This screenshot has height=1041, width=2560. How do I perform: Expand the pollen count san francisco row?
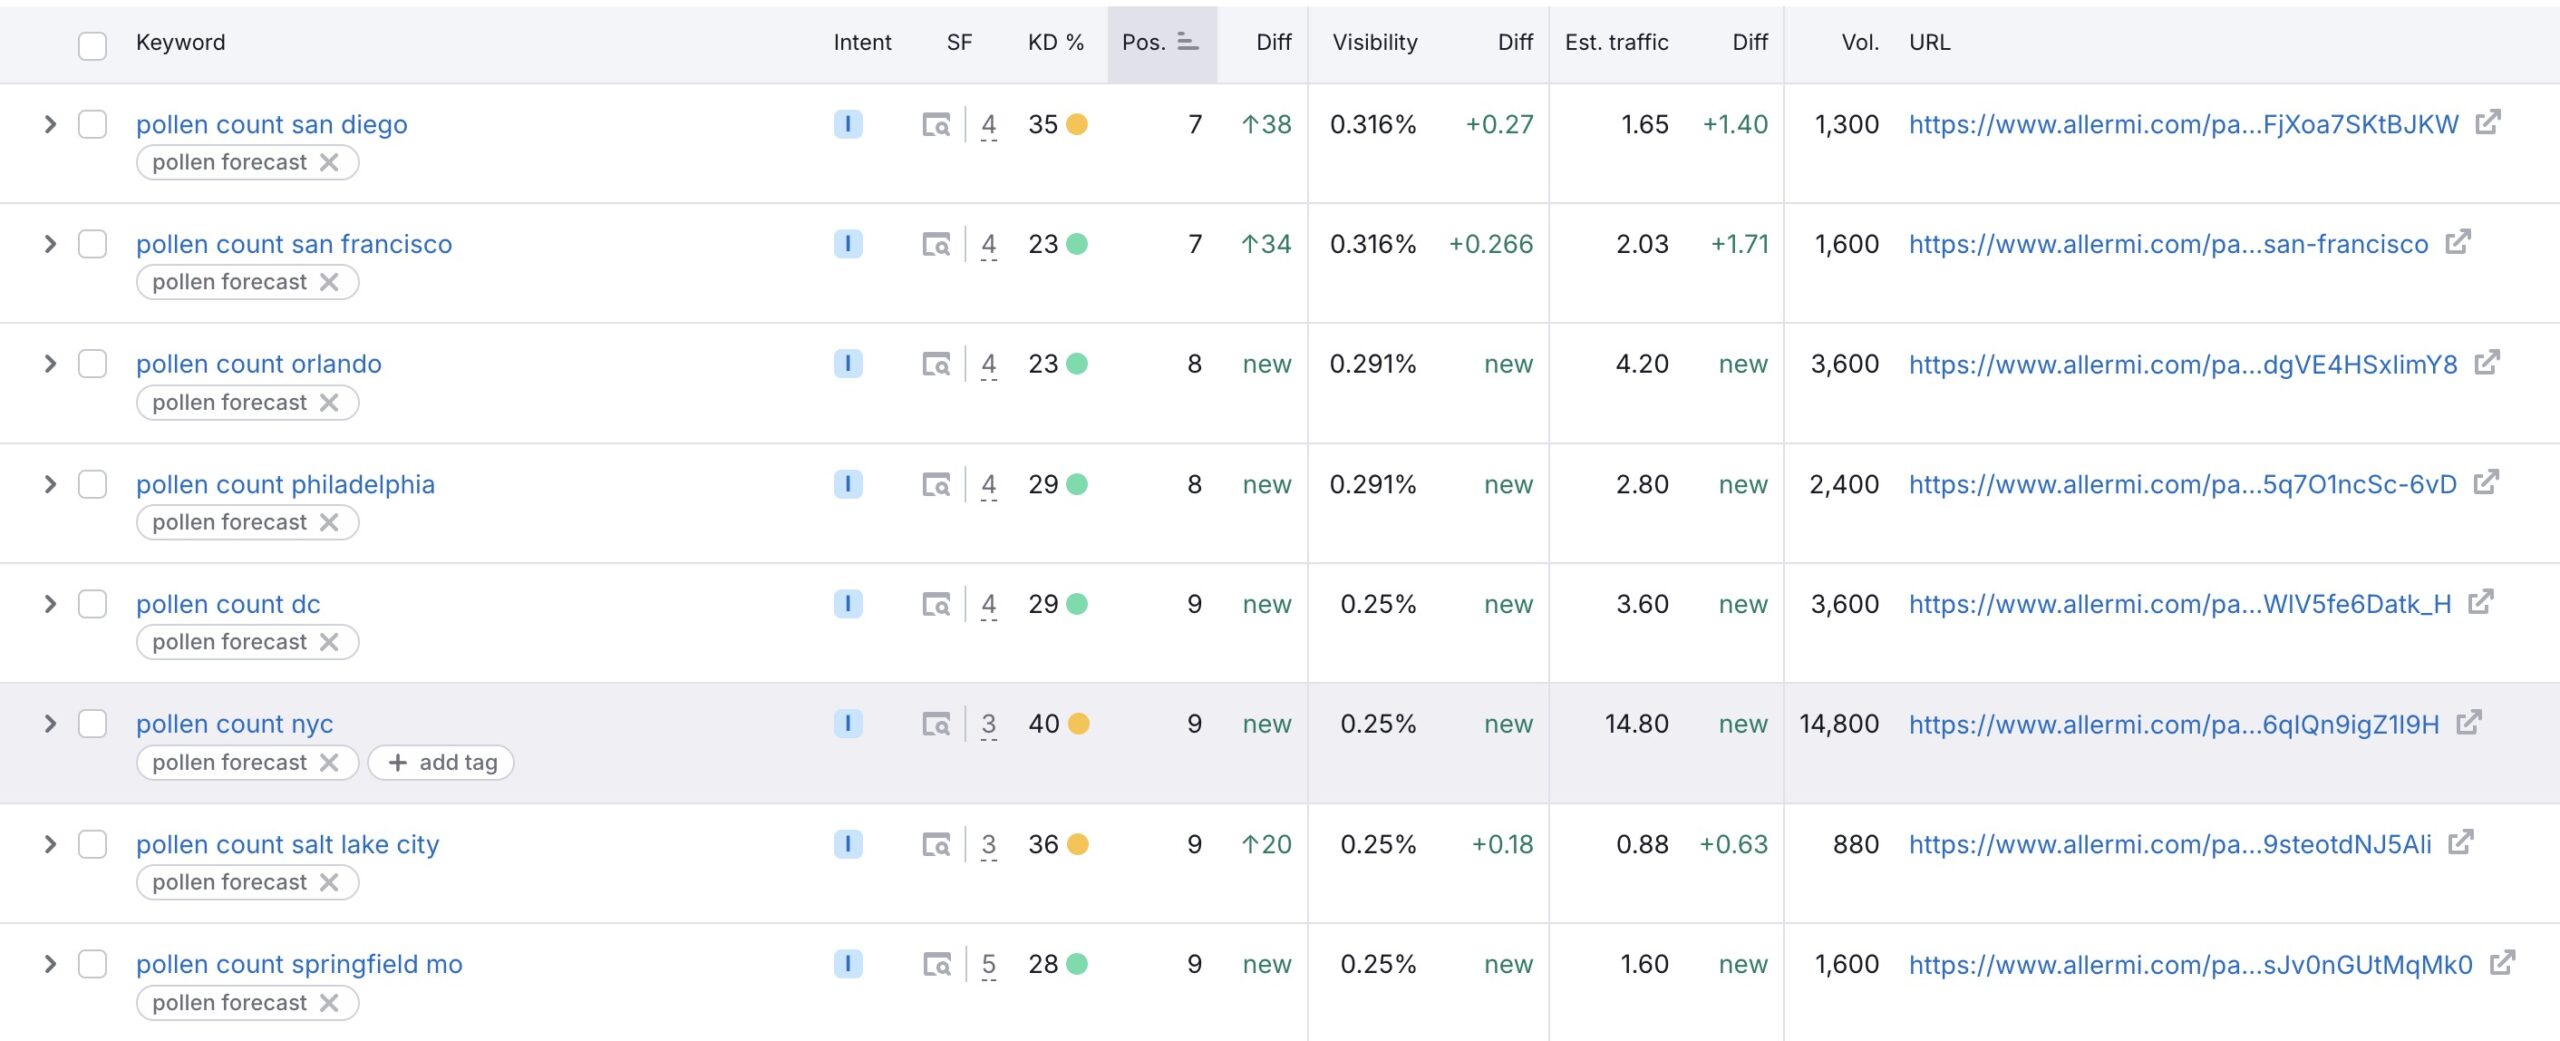(50, 244)
